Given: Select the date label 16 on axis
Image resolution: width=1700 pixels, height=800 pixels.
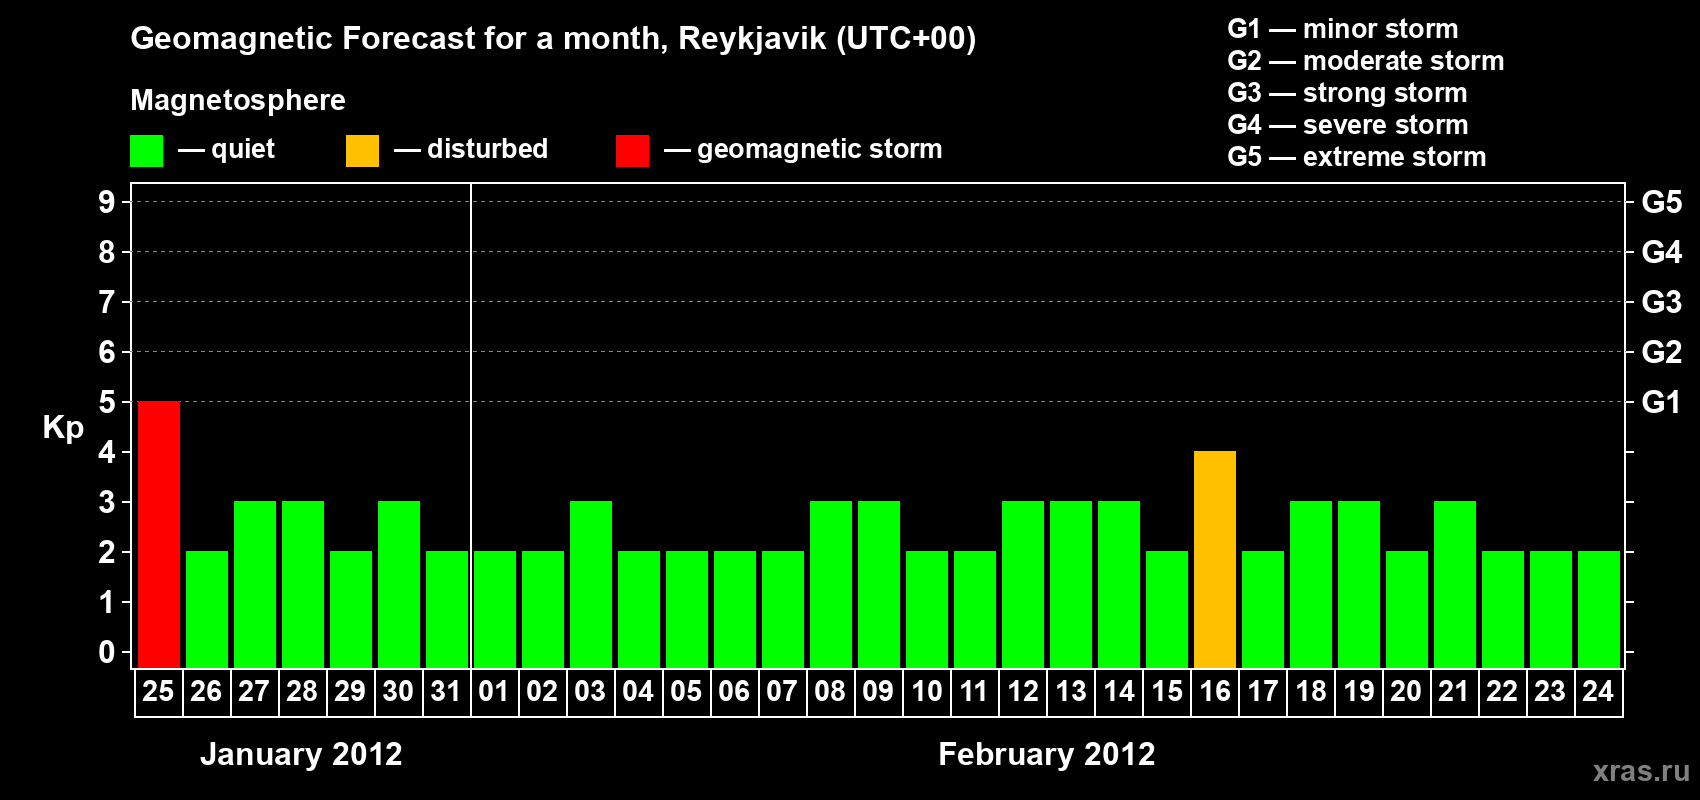Looking at the screenshot, I should (x=1215, y=692).
